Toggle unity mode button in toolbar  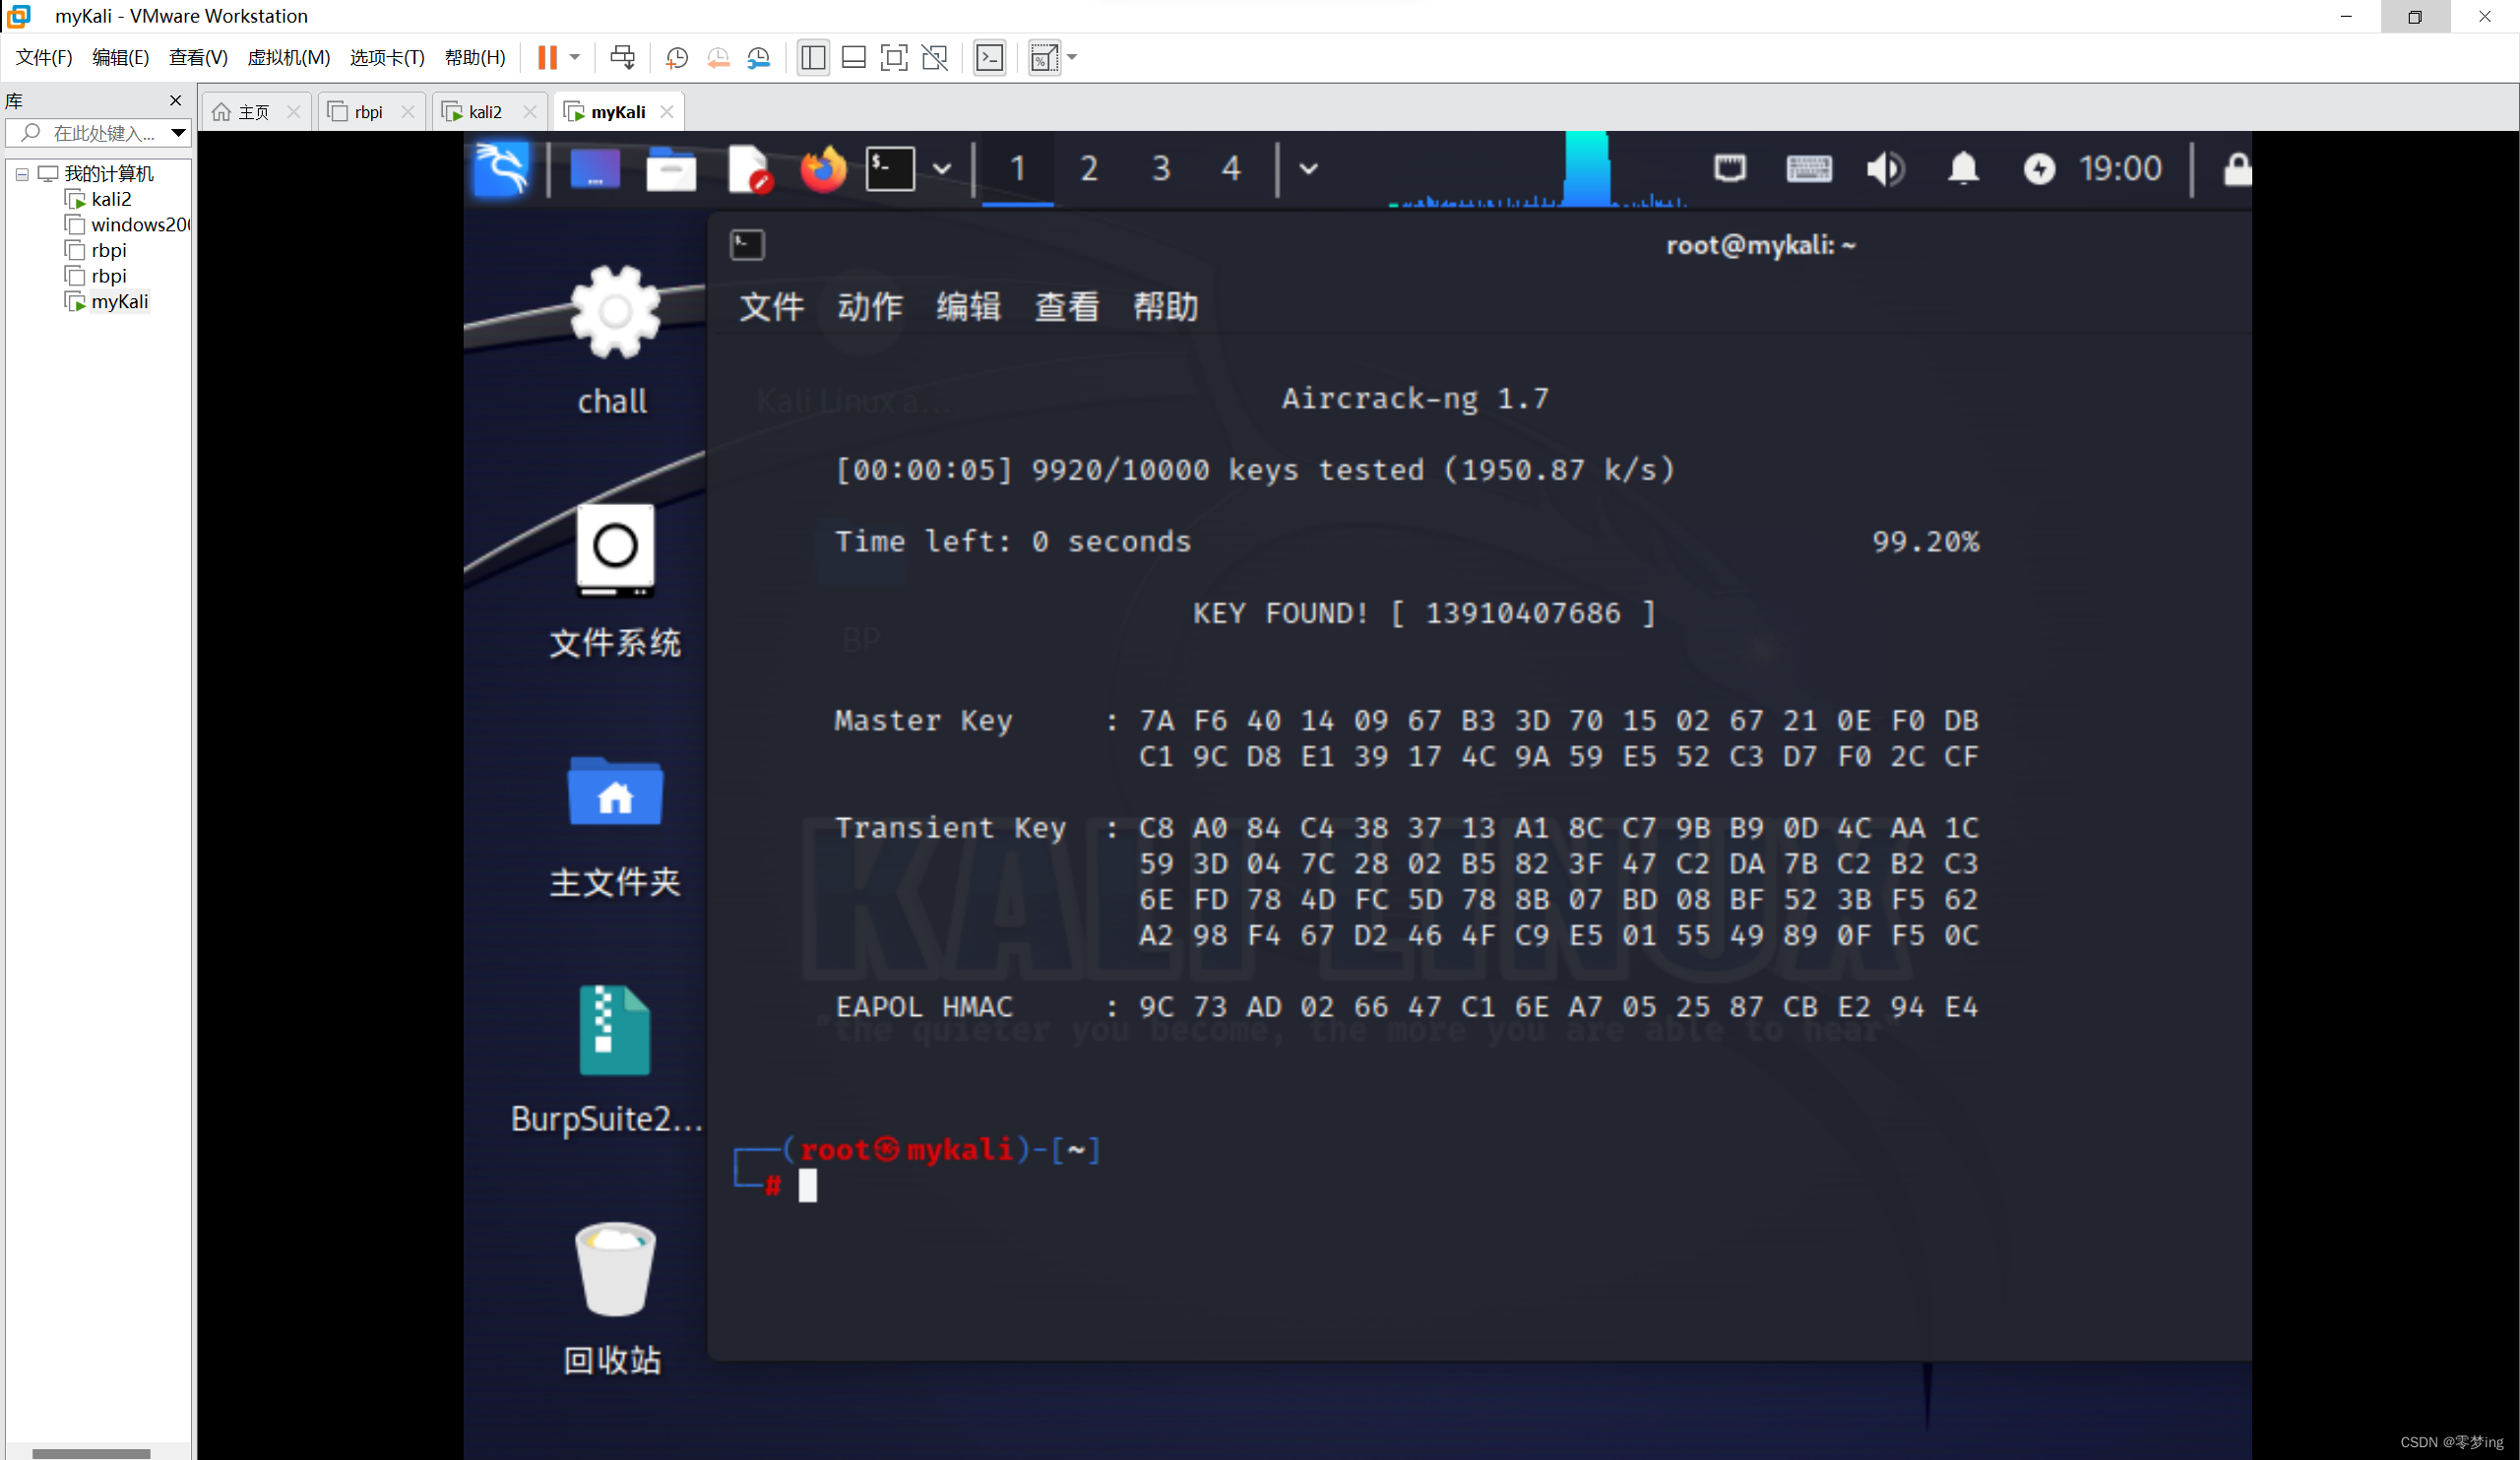pyautogui.click(x=934, y=57)
